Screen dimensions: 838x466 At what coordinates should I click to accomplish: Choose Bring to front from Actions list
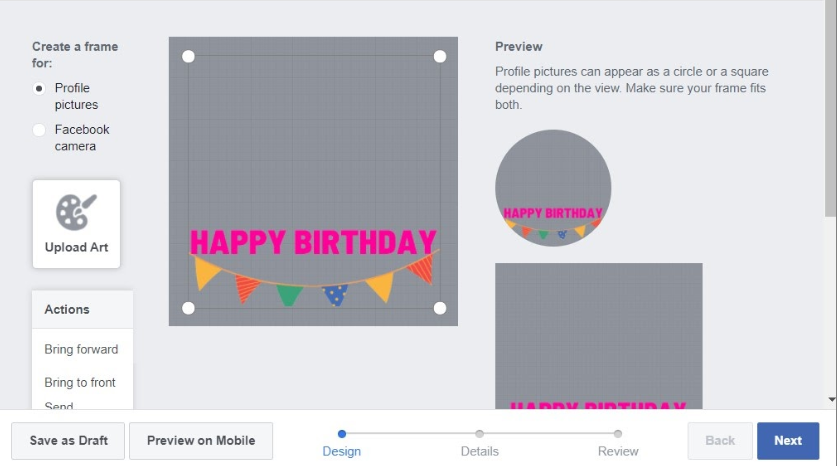(80, 382)
